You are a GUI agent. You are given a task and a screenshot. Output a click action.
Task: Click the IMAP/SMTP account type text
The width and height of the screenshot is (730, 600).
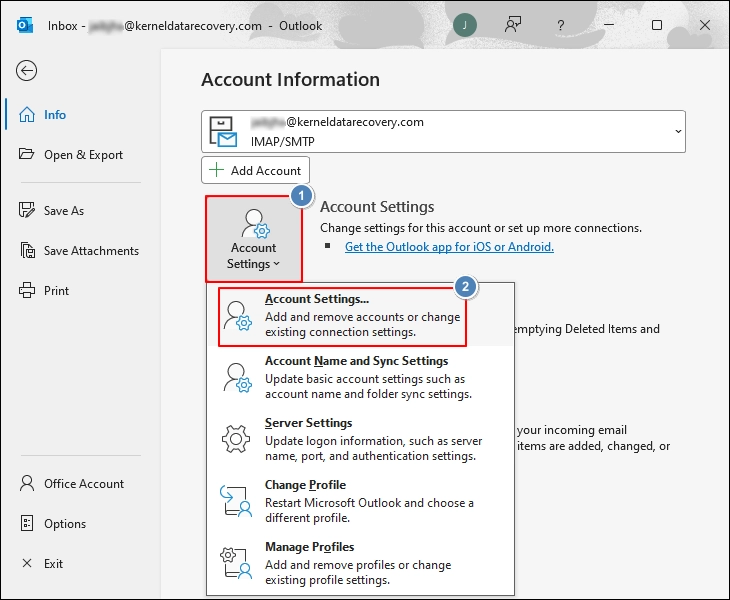[x=283, y=142]
